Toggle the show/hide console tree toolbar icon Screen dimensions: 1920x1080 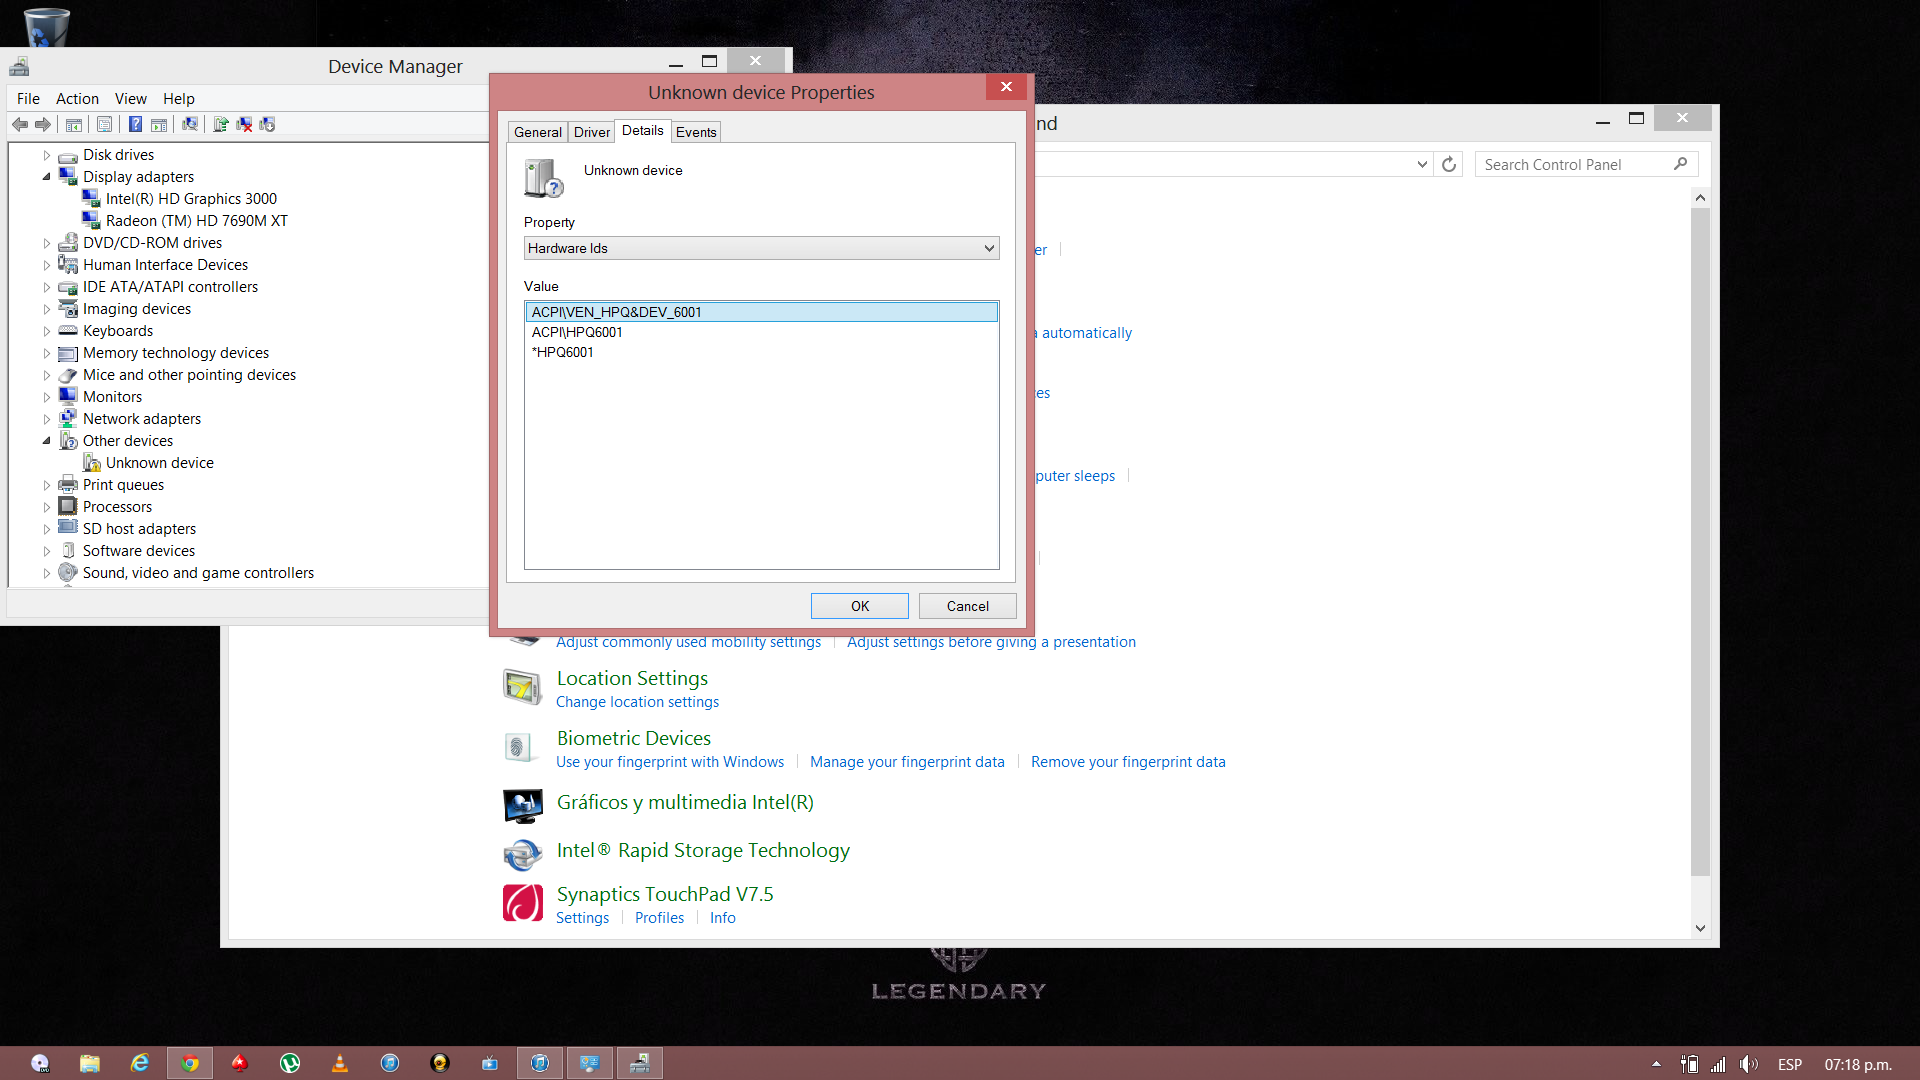click(x=74, y=124)
